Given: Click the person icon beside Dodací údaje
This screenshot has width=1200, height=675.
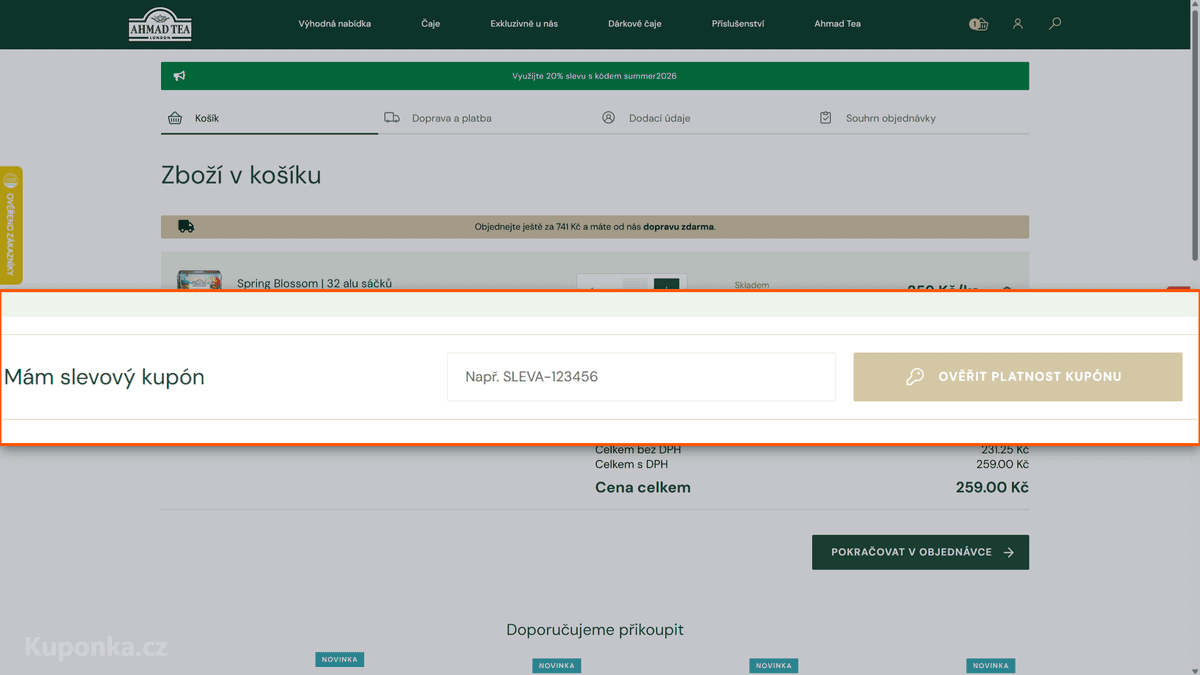Looking at the screenshot, I should point(608,118).
